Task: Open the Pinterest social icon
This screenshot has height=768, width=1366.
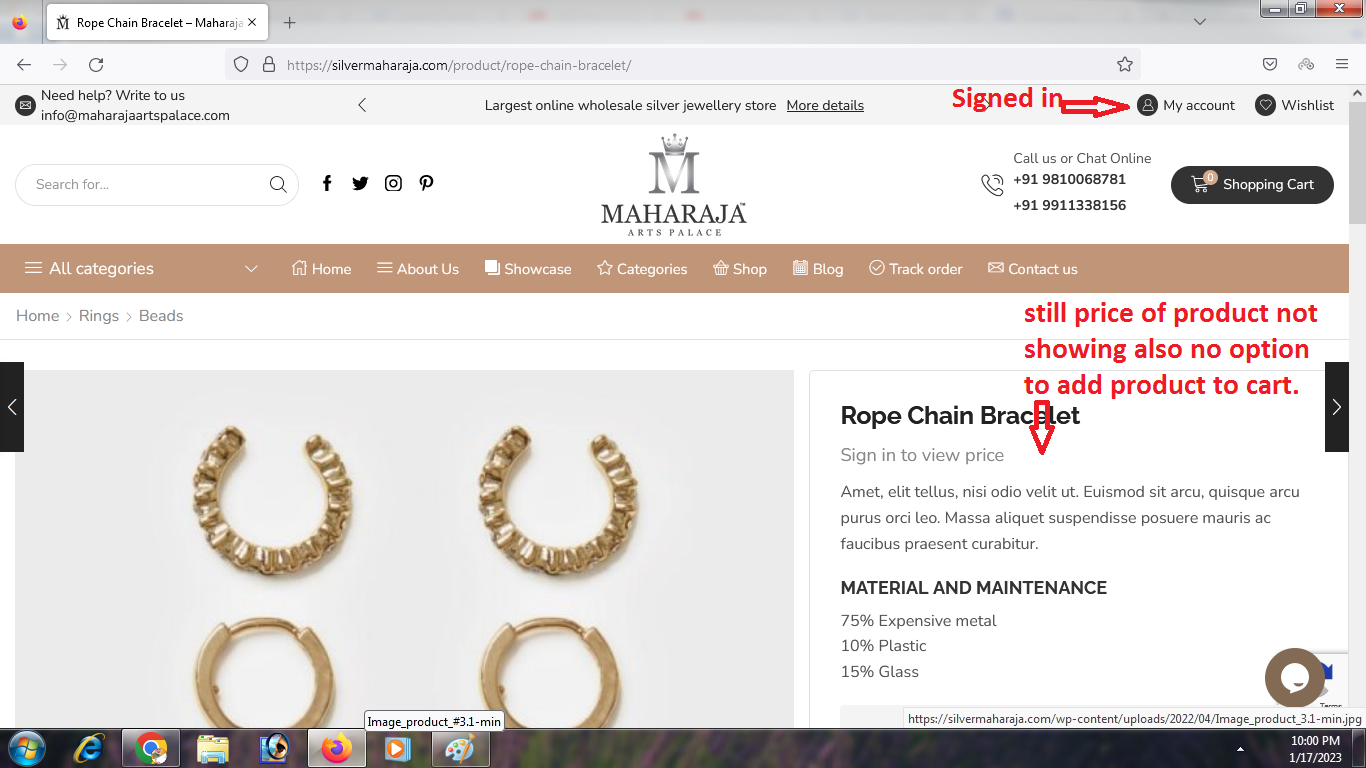Action: pyautogui.click(x=426, y=183)
